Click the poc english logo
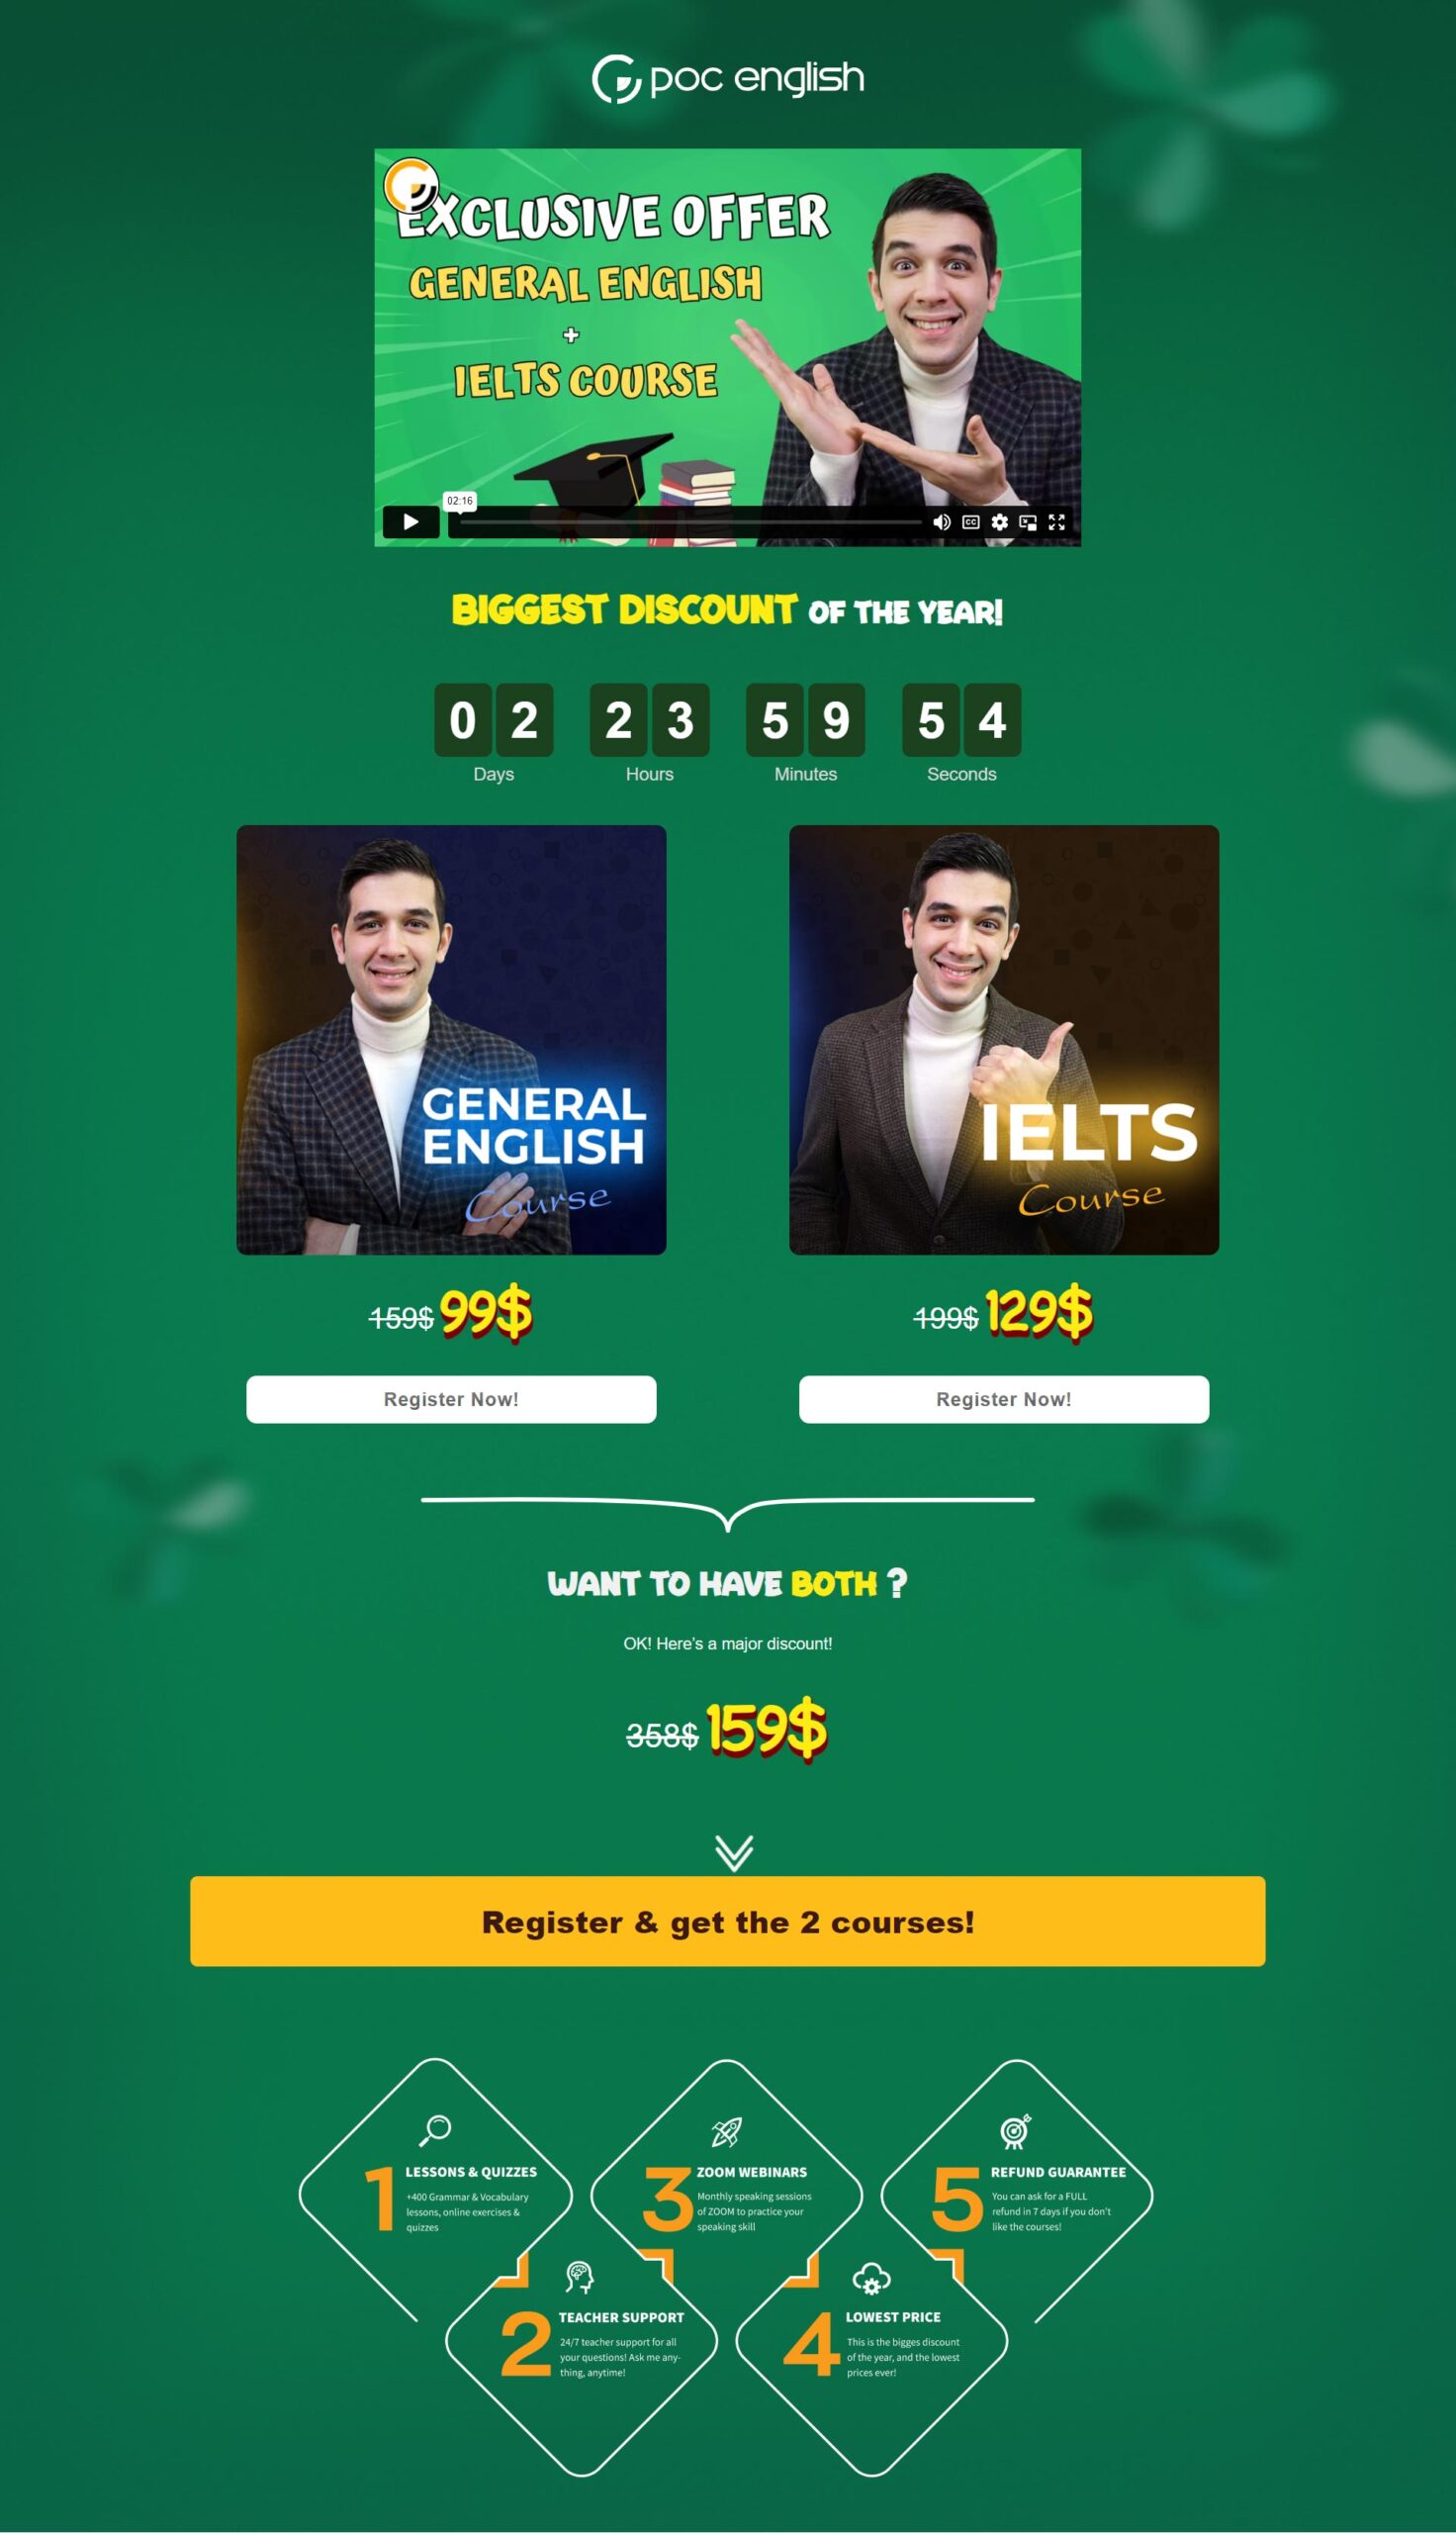Viewport: 1456px width, 2533px height. 728,79
